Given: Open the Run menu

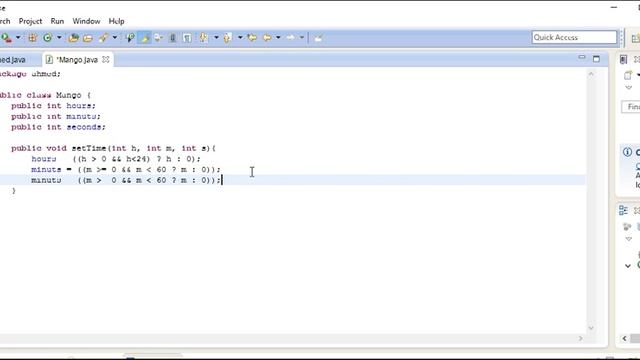Looking at the screenshot, I should [57, 21].
